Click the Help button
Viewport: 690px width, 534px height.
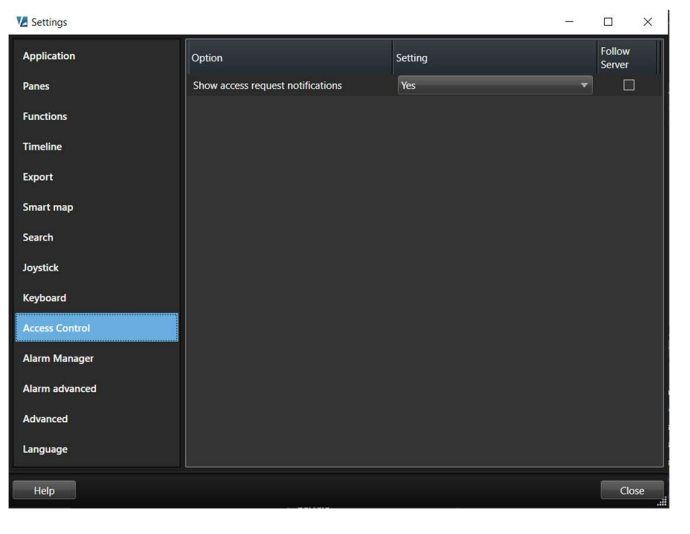(x=44, y=490)
